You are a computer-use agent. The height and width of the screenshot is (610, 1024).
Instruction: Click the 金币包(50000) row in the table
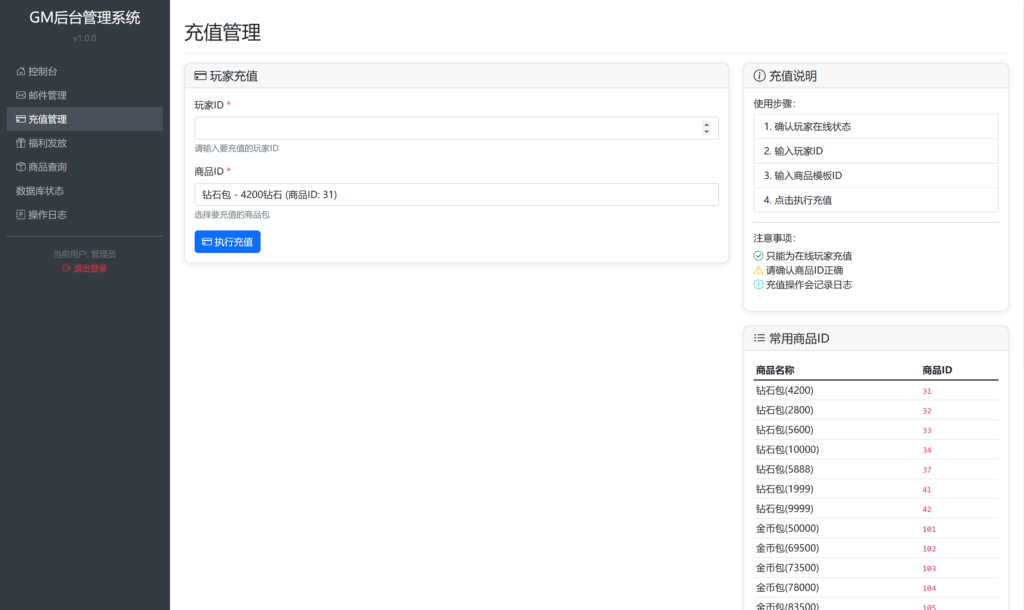click(x=787, y=529)
